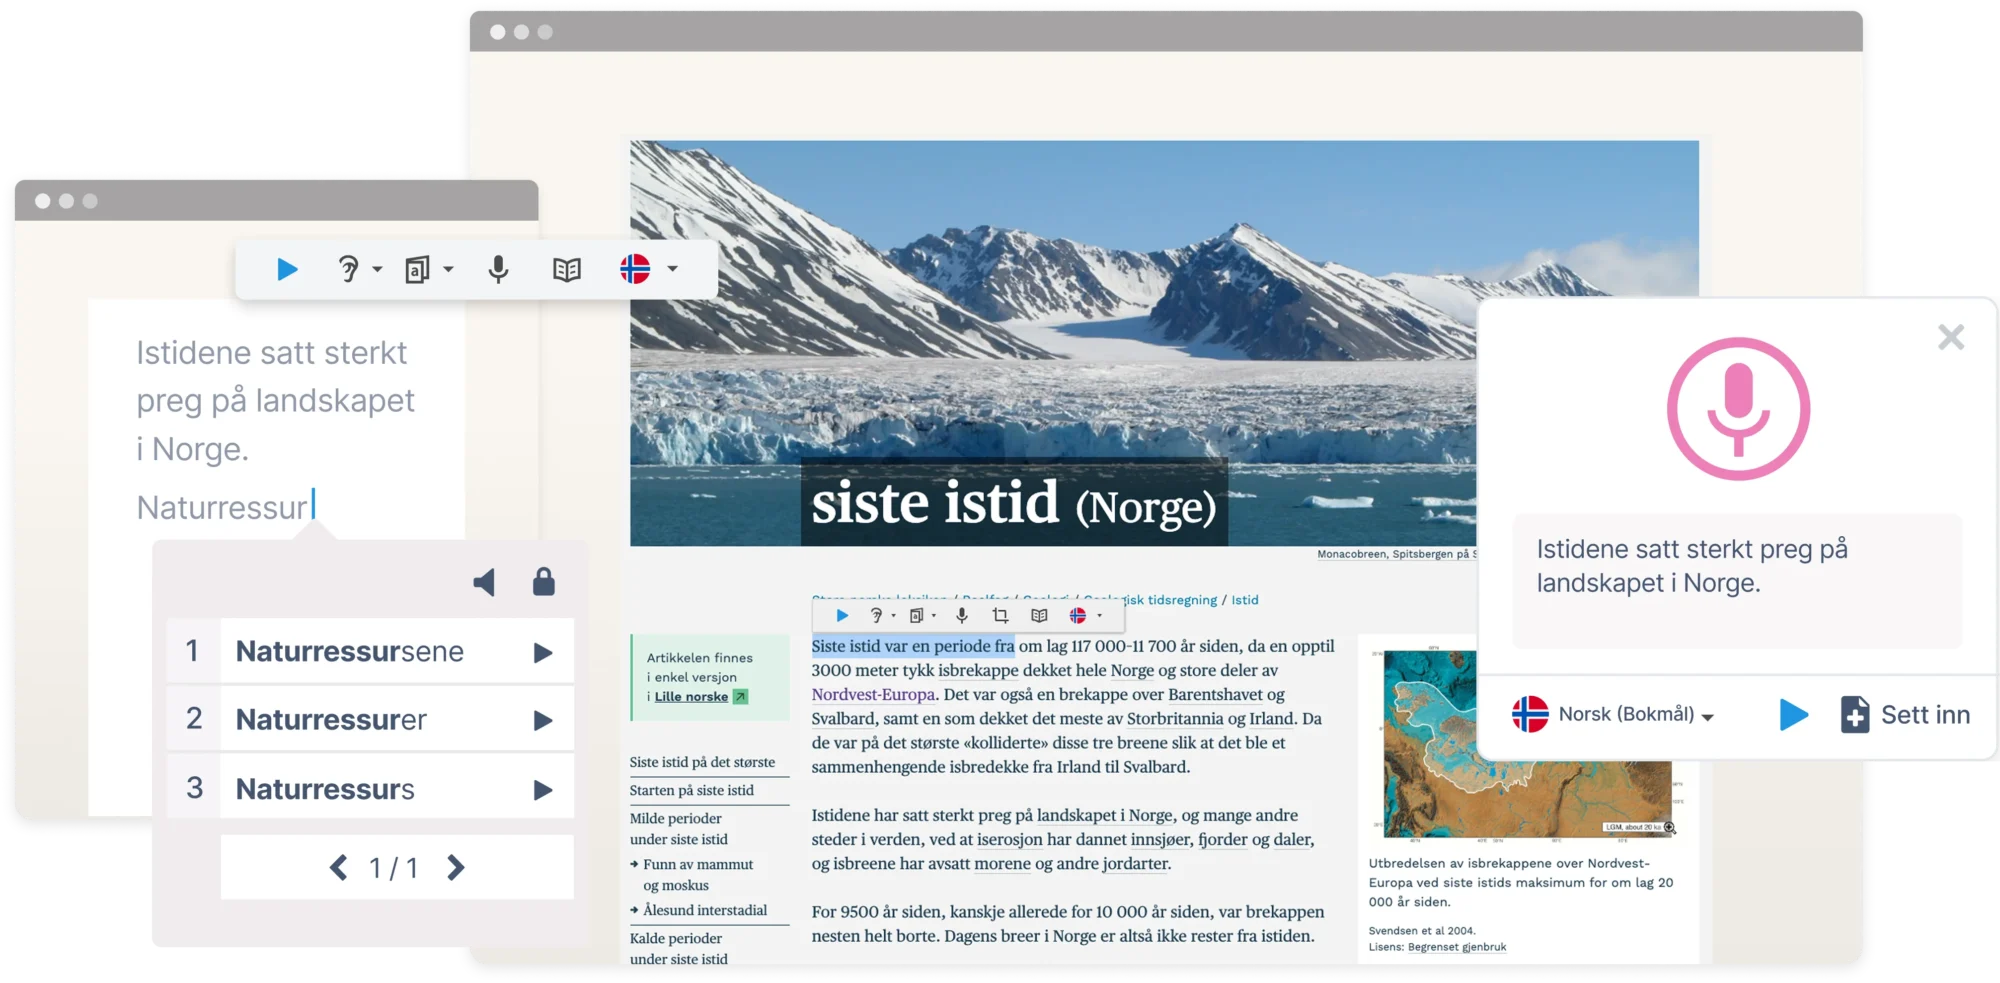The image size is (2000, 983).
Task: Toggle the padlock in word prediction panel
Action: click(x=543, y=581)
